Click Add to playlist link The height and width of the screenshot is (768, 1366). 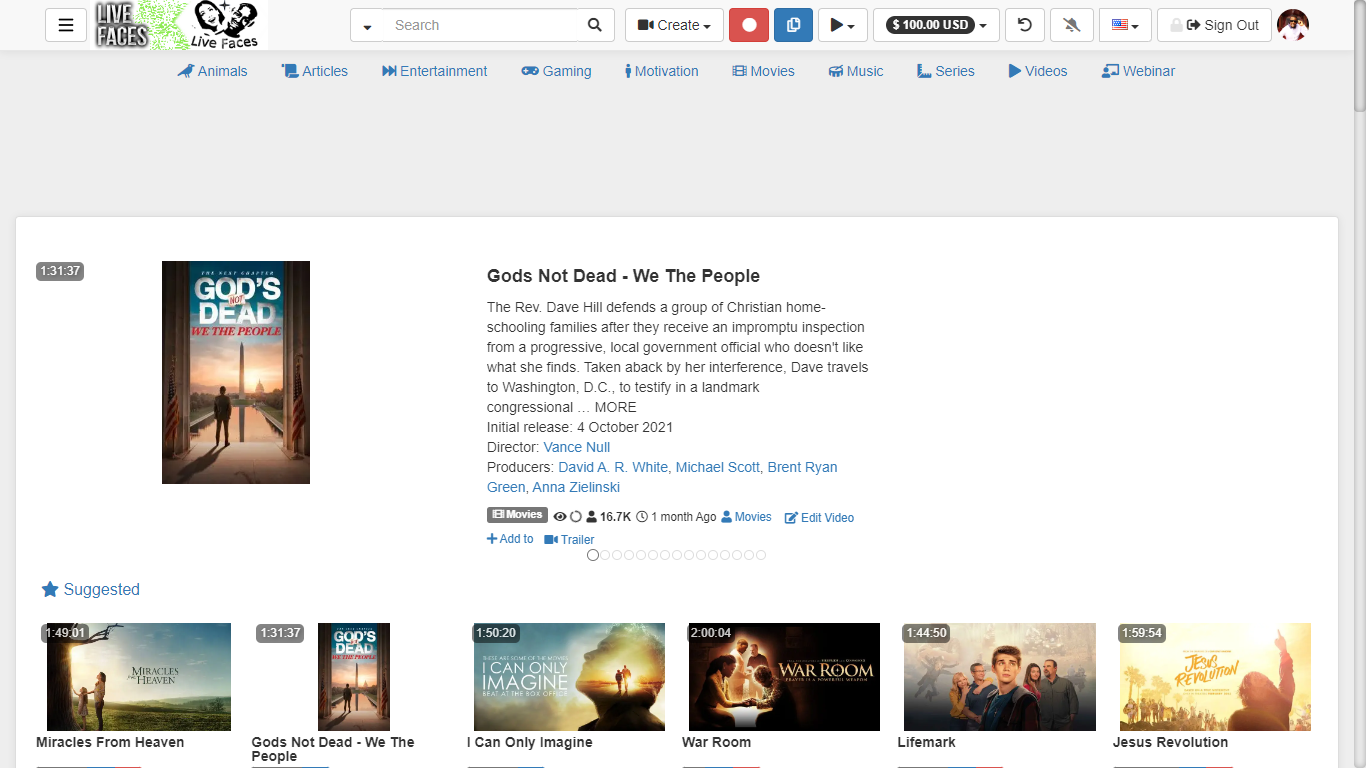[x=510, y=539]
